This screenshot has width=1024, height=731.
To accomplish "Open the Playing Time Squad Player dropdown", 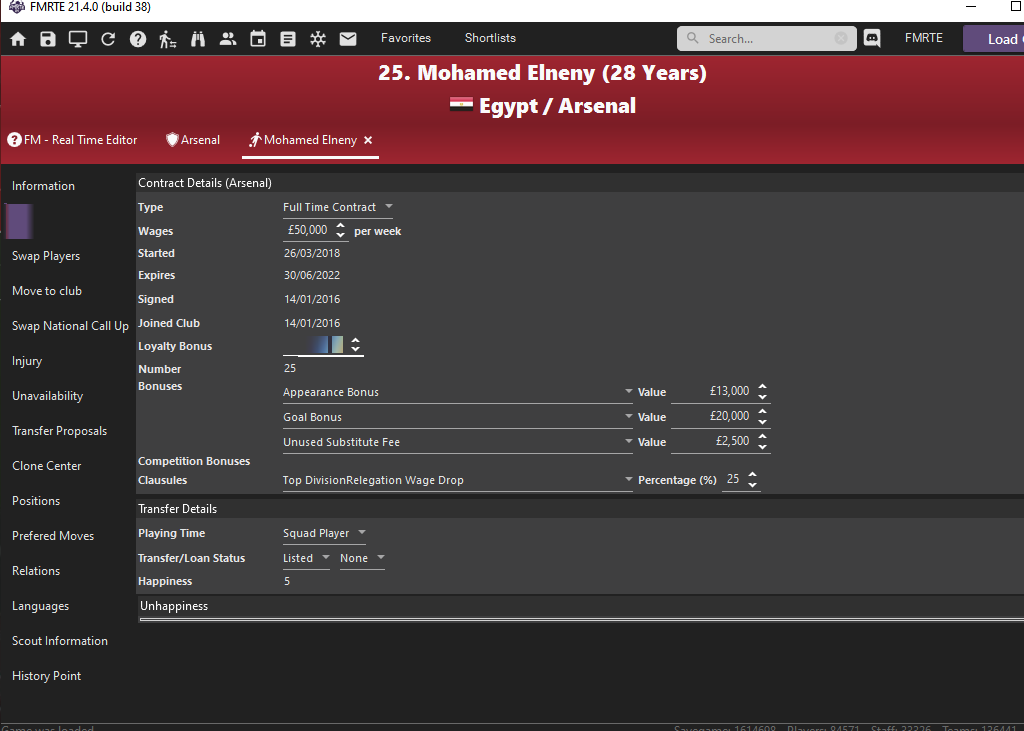I will [324, 533].
